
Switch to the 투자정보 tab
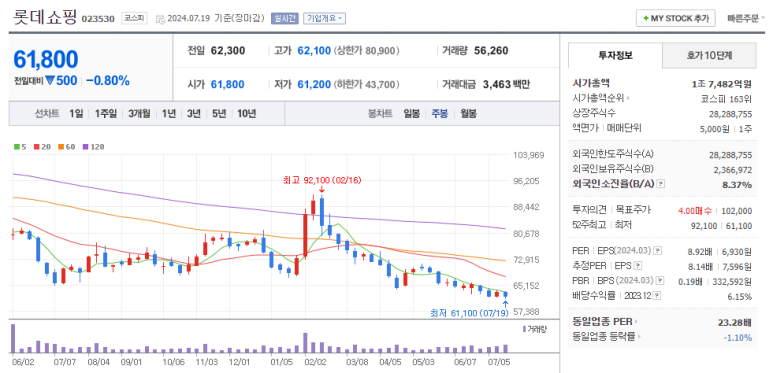pyautogui.click(x=615, y=56)
